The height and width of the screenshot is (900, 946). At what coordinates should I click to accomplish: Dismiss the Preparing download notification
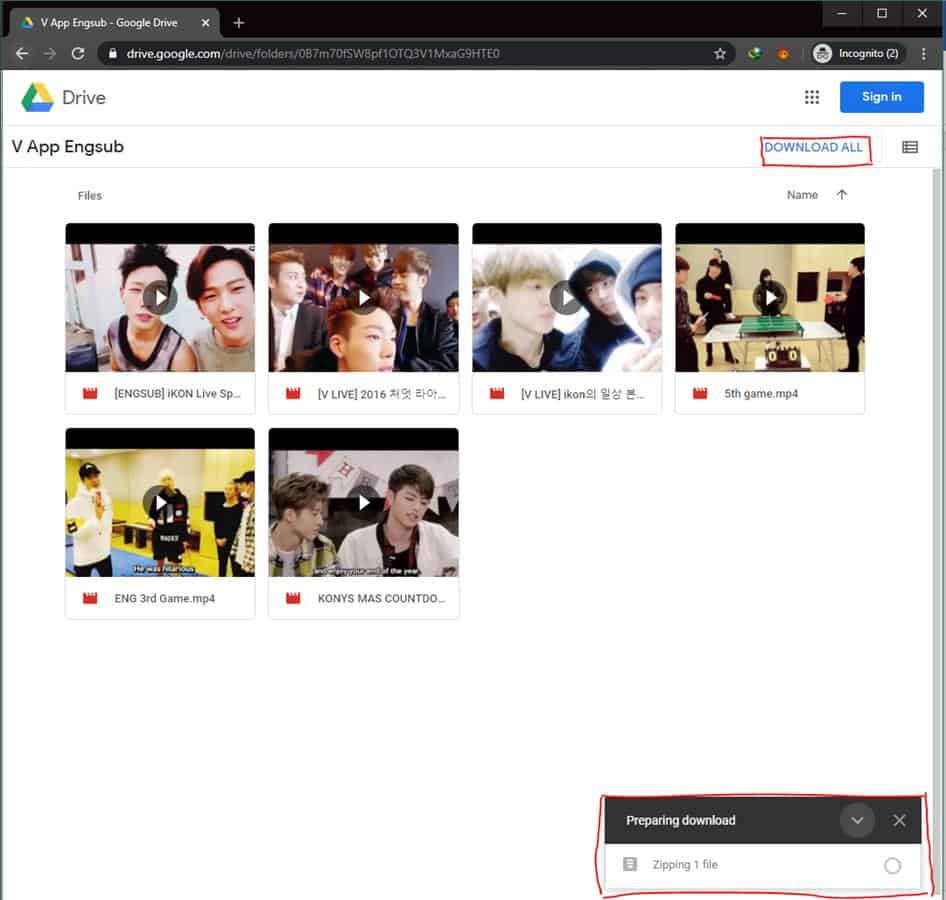pyautogui.click(x=900, y=820)
